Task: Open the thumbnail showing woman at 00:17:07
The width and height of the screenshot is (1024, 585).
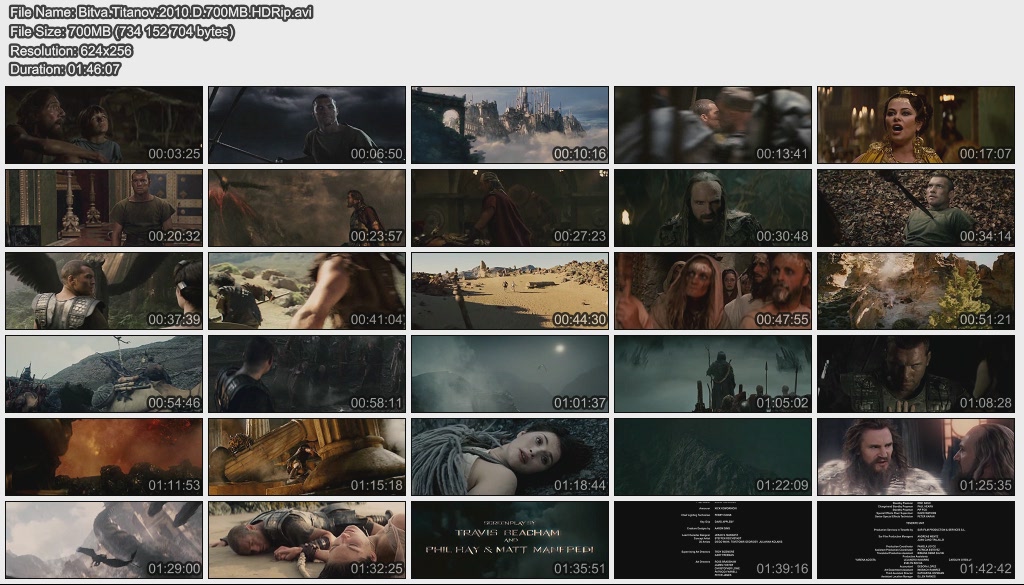Action: [916, 125]
